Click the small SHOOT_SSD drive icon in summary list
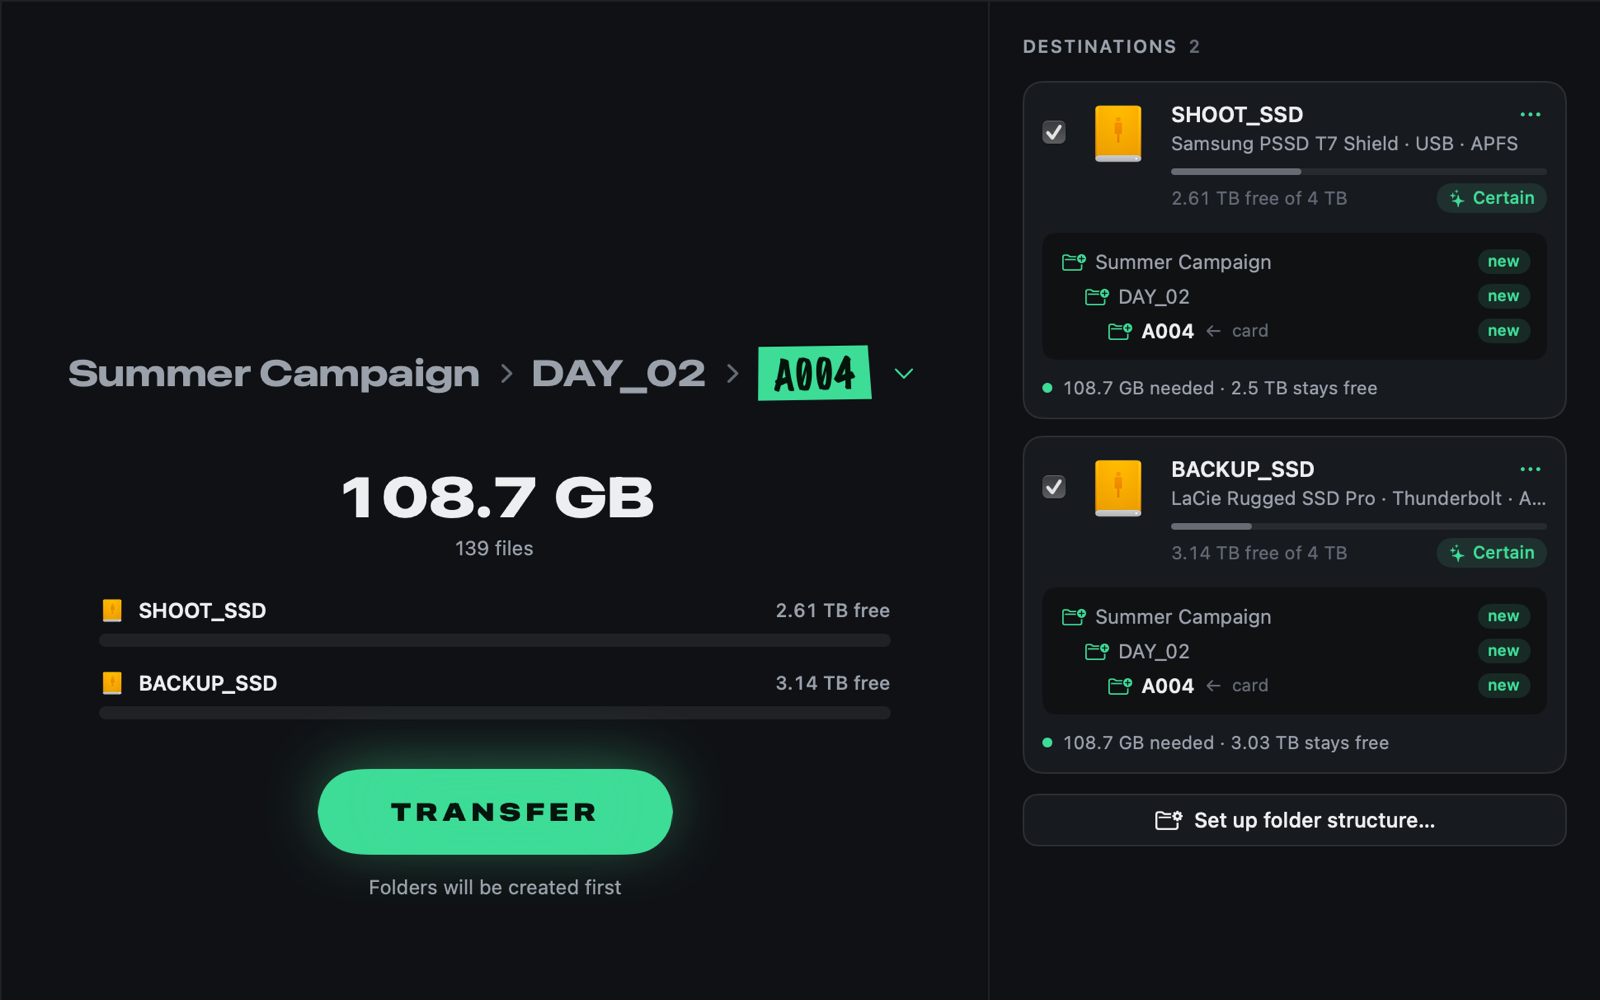Image resolution: width=1600 pixels, height=1000 pixels. pyautogui.click(x=112, y=610)
